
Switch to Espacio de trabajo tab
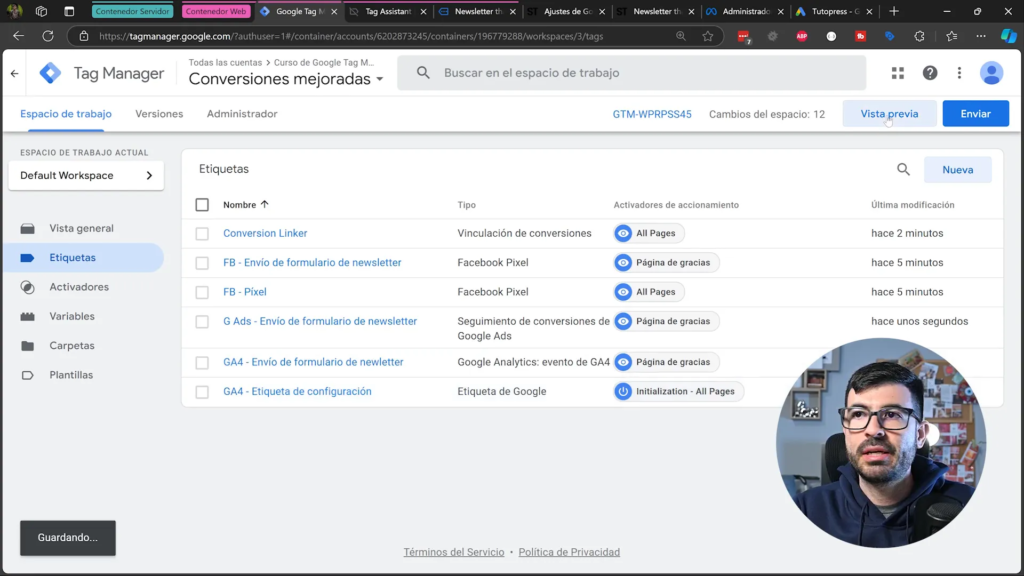66,114
